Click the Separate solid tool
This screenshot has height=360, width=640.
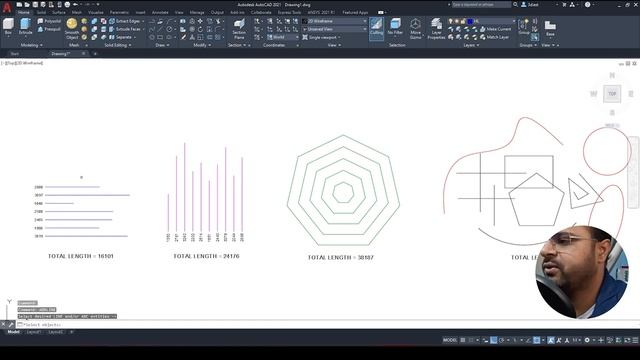(121, 37)
